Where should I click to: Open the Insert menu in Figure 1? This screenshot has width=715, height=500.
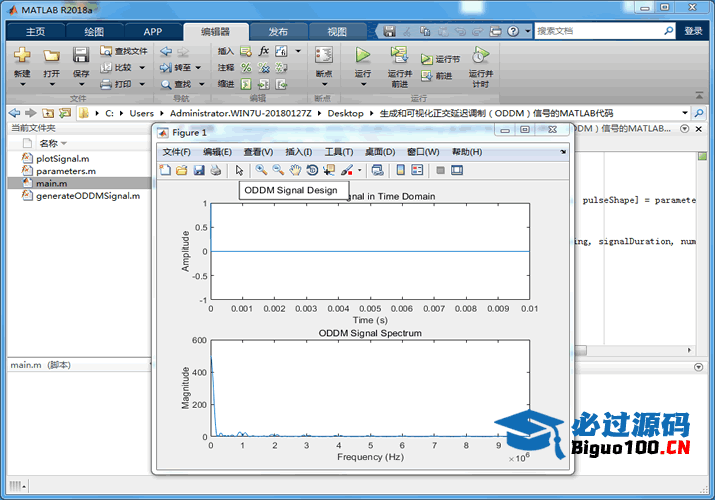(x=299, y=152)
